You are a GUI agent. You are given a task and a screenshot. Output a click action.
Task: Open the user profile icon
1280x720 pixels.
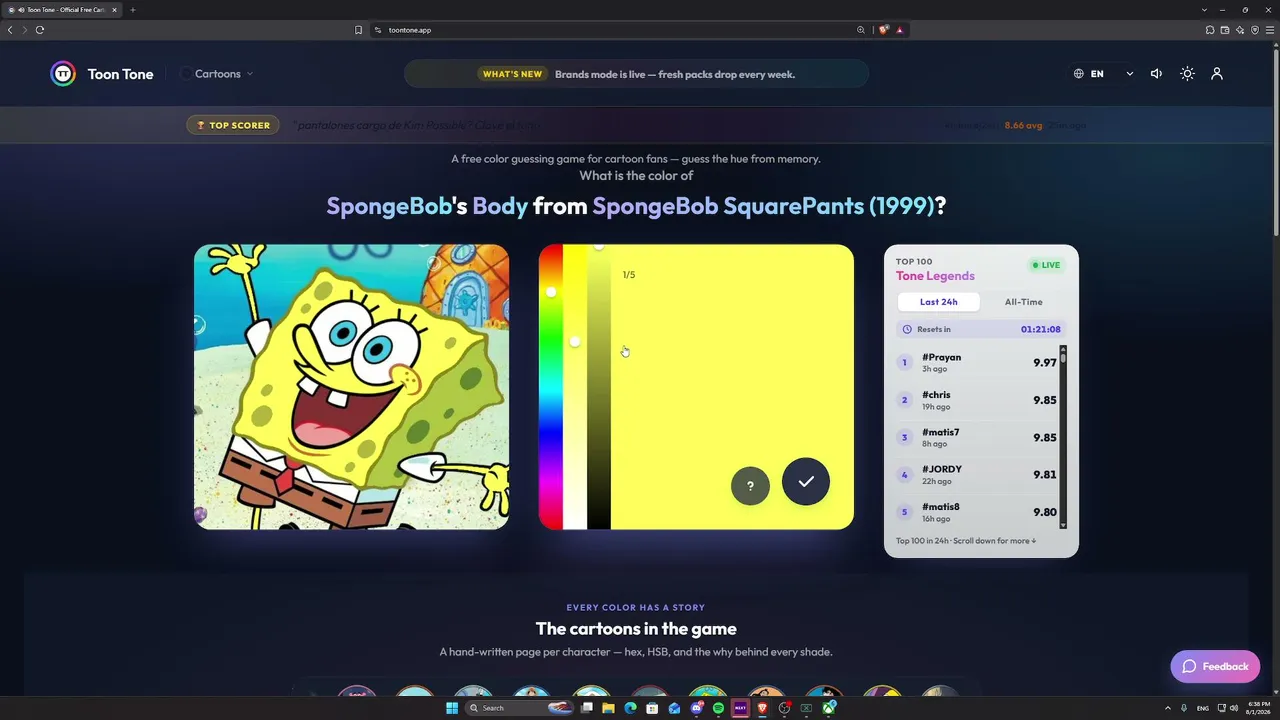[1217, 74]
